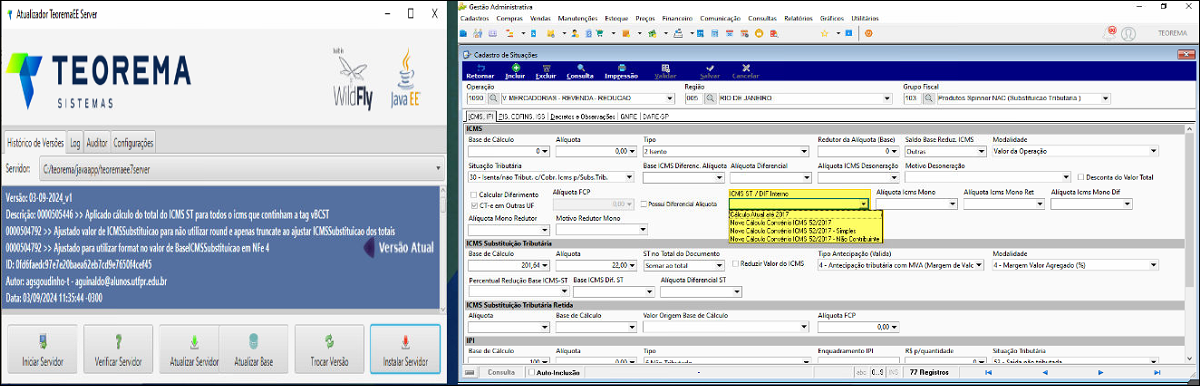Click the ICMS ST Alíquota 22,00 field
Image resolution: width=1200 pixels, height=386 pixels.
click(x=596, y=265)
